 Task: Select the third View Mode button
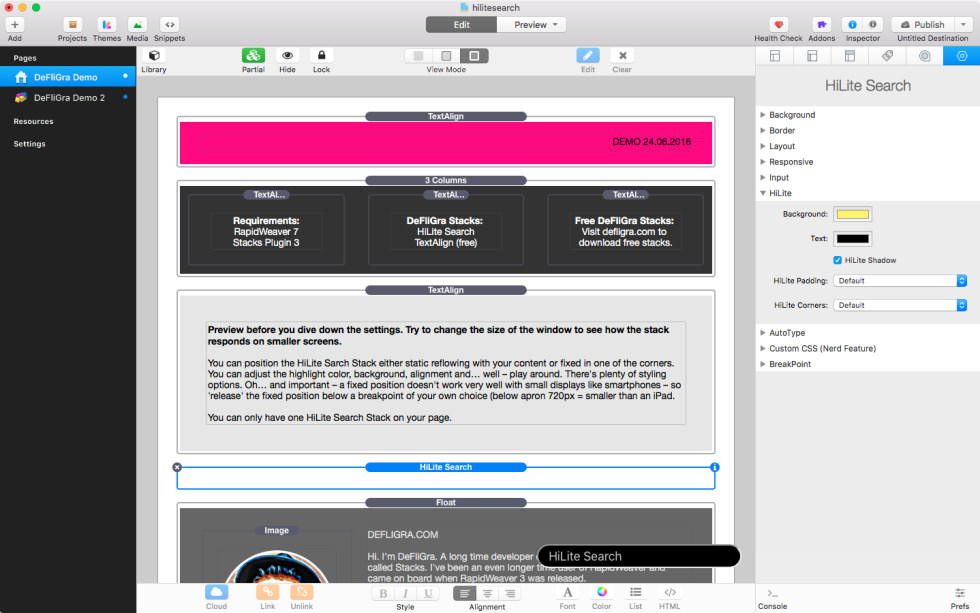pos(474,56)
